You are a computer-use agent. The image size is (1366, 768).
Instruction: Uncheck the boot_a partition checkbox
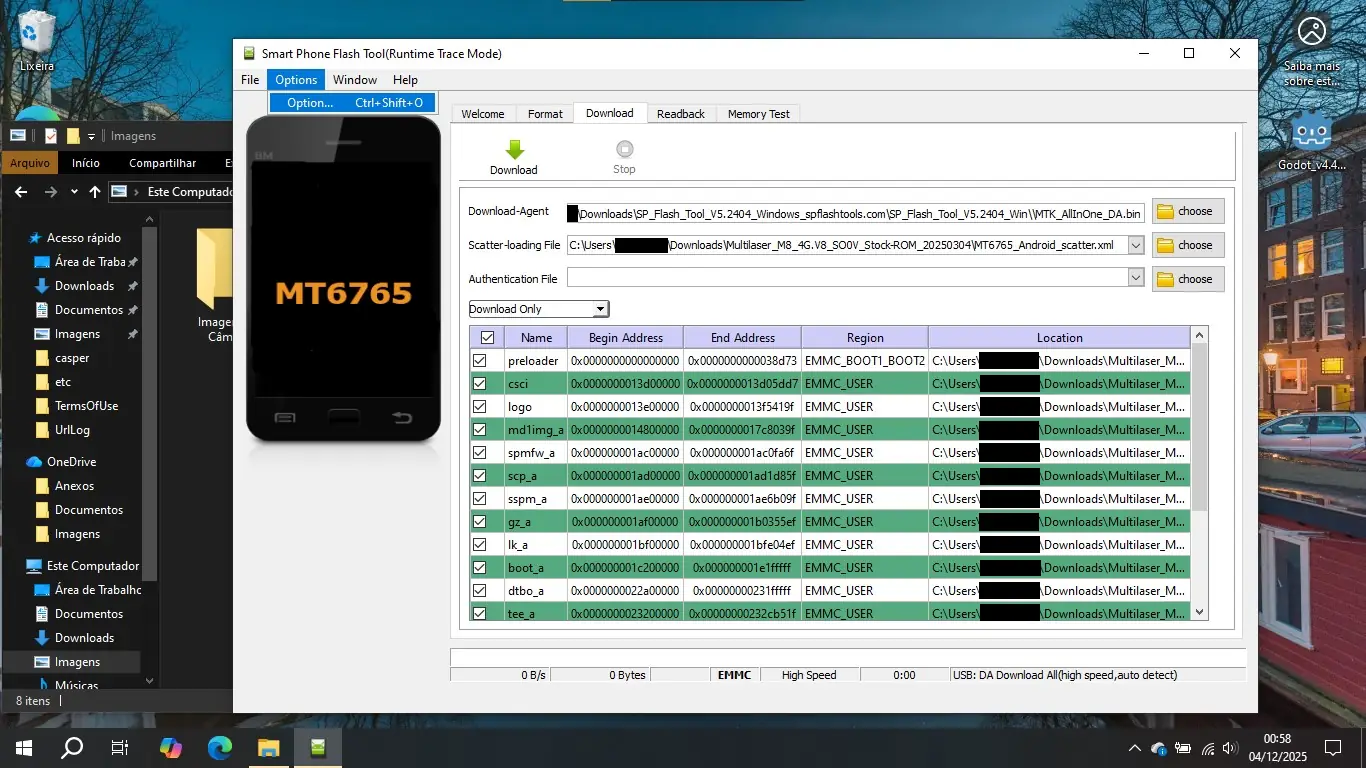click(480, 568)
